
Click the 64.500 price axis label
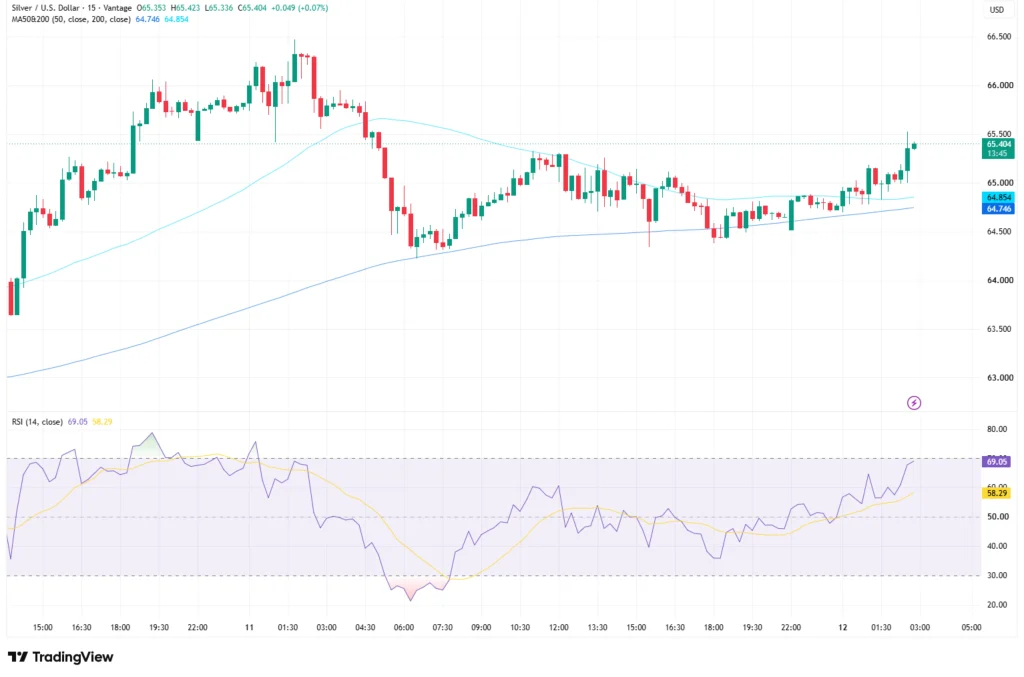tap(1000, 232)
